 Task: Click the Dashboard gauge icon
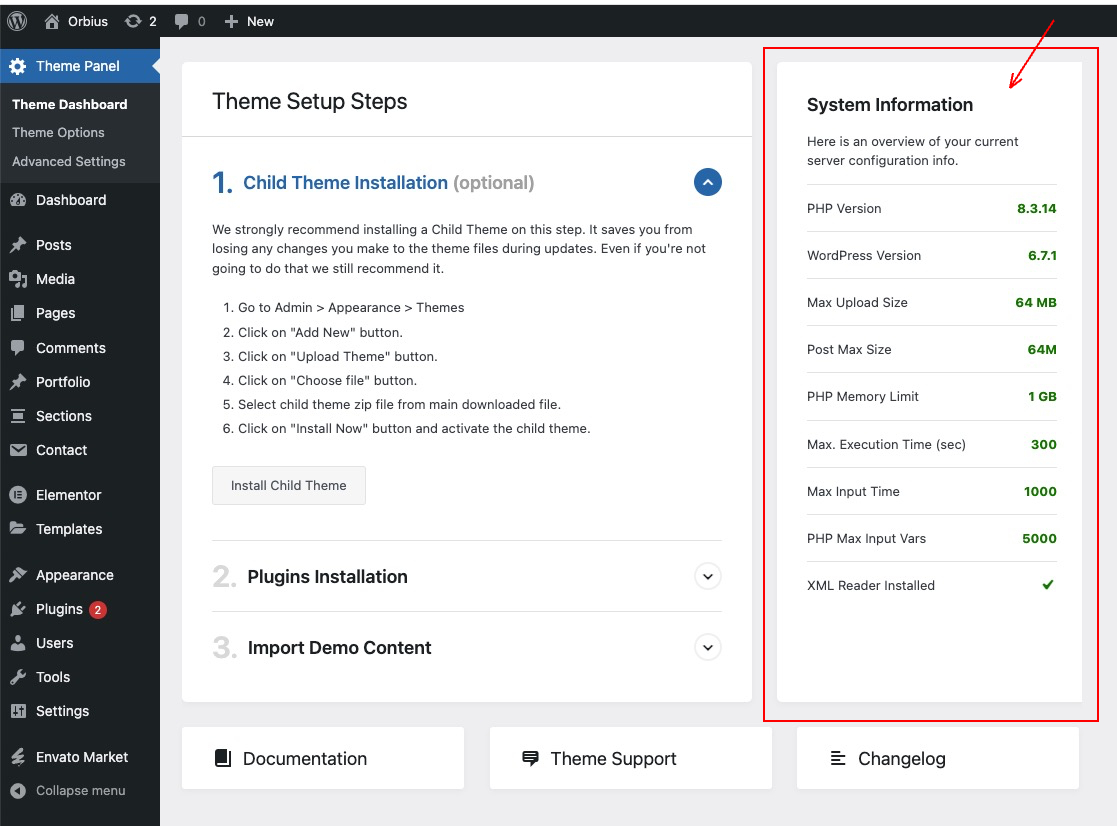(x=18, y=200)
